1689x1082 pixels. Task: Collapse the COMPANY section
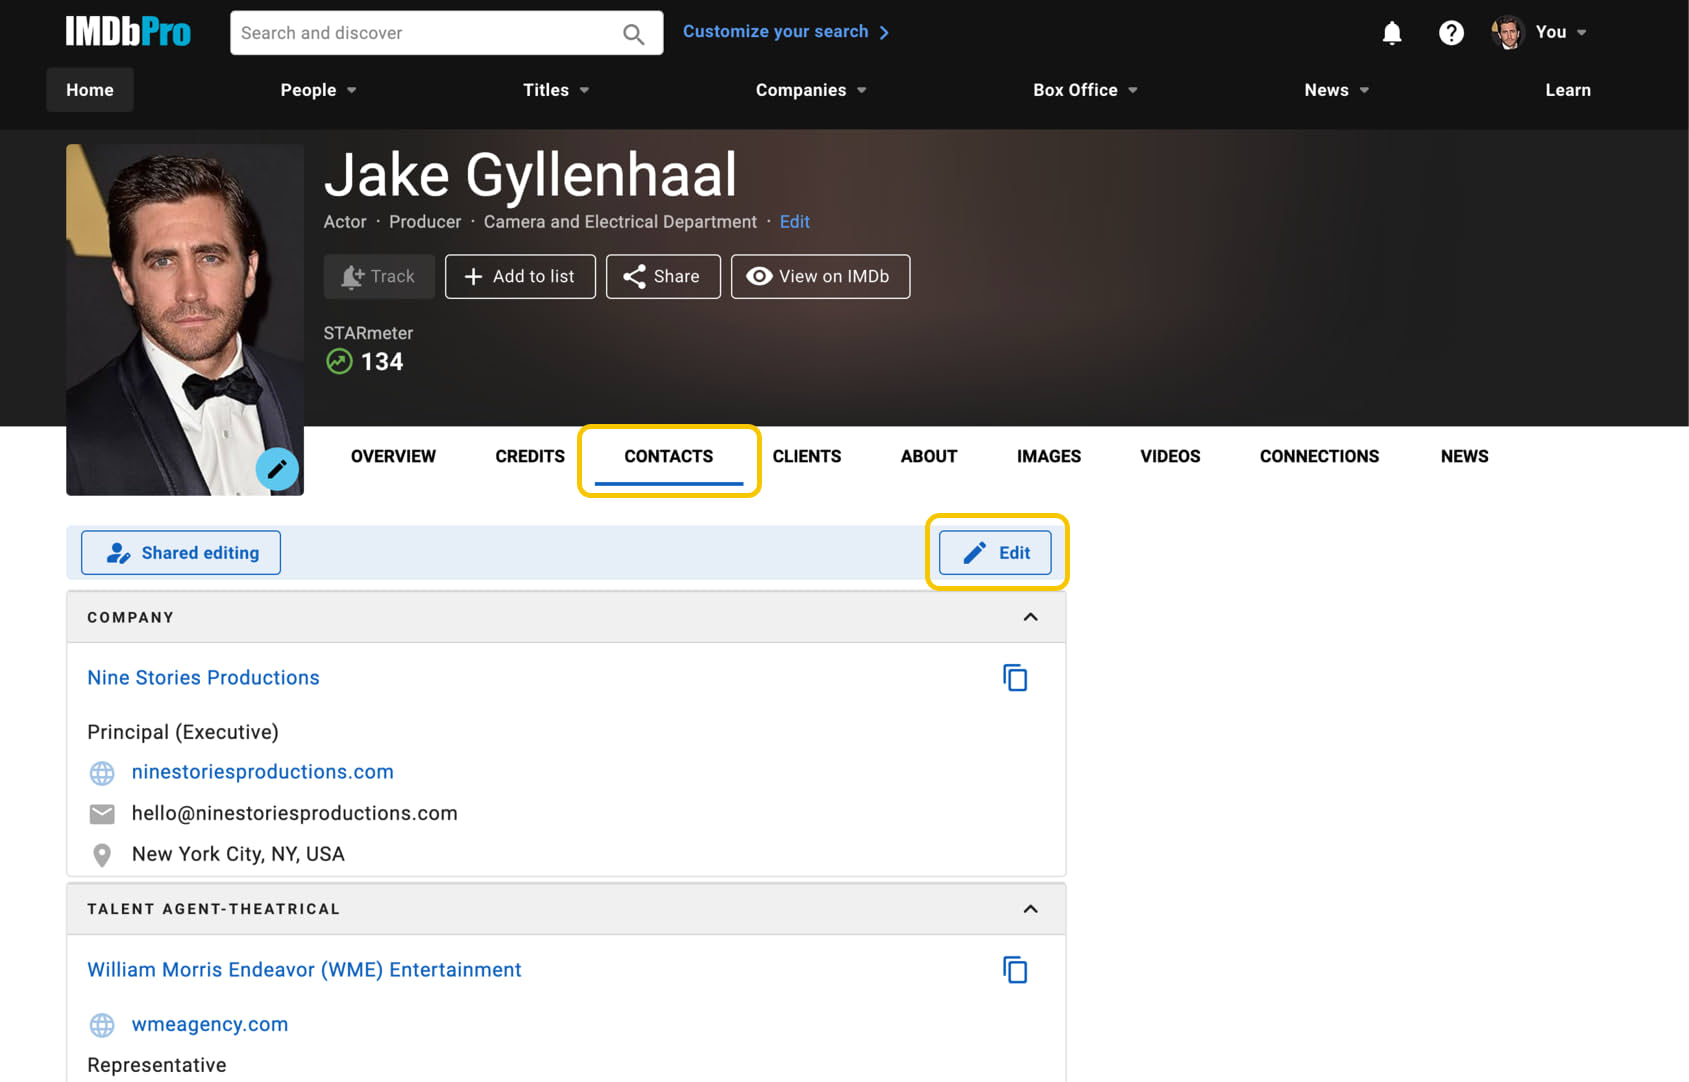click(1031, 617)
